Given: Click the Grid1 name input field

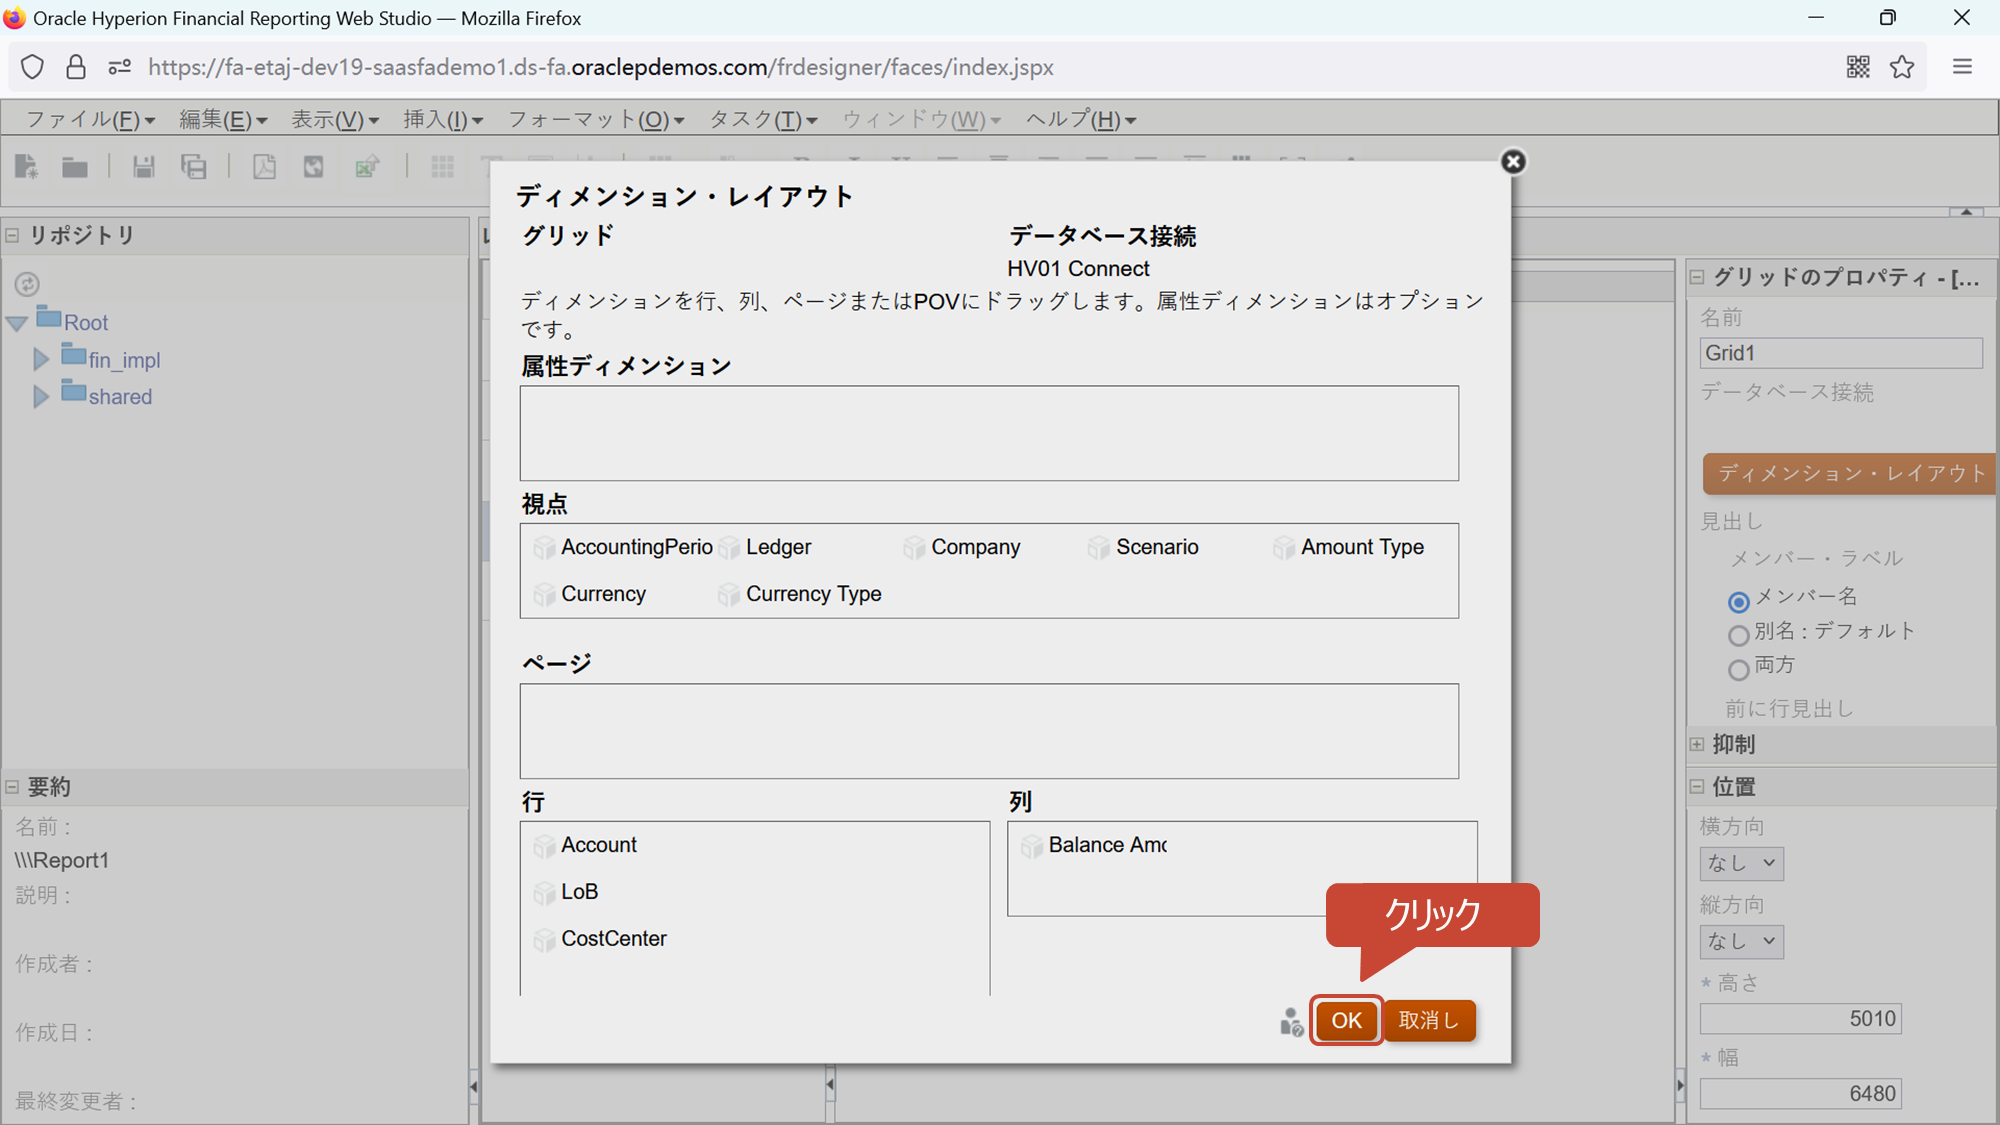Looking at the screenshot, I should coord(1840,353).
